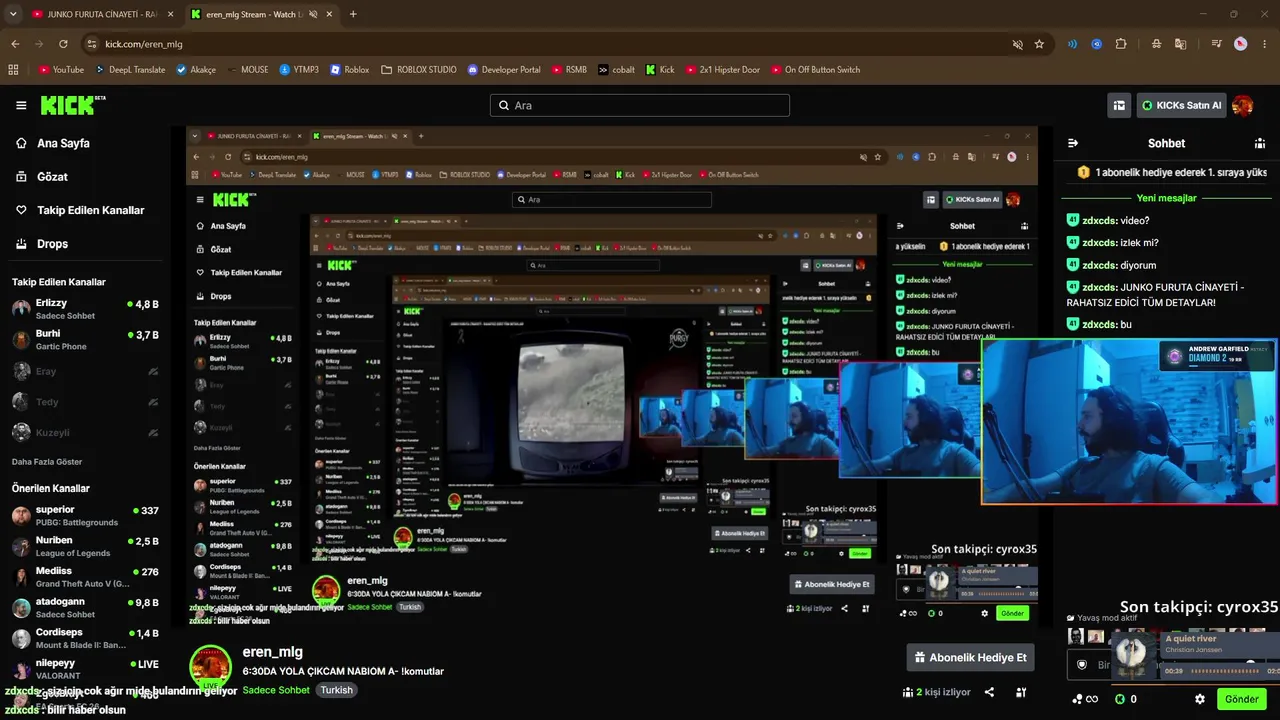The width and height of the screenshot is (1280, 720).
Task: Click the eren_mlg channel name
Action: [x=272, y=652]
